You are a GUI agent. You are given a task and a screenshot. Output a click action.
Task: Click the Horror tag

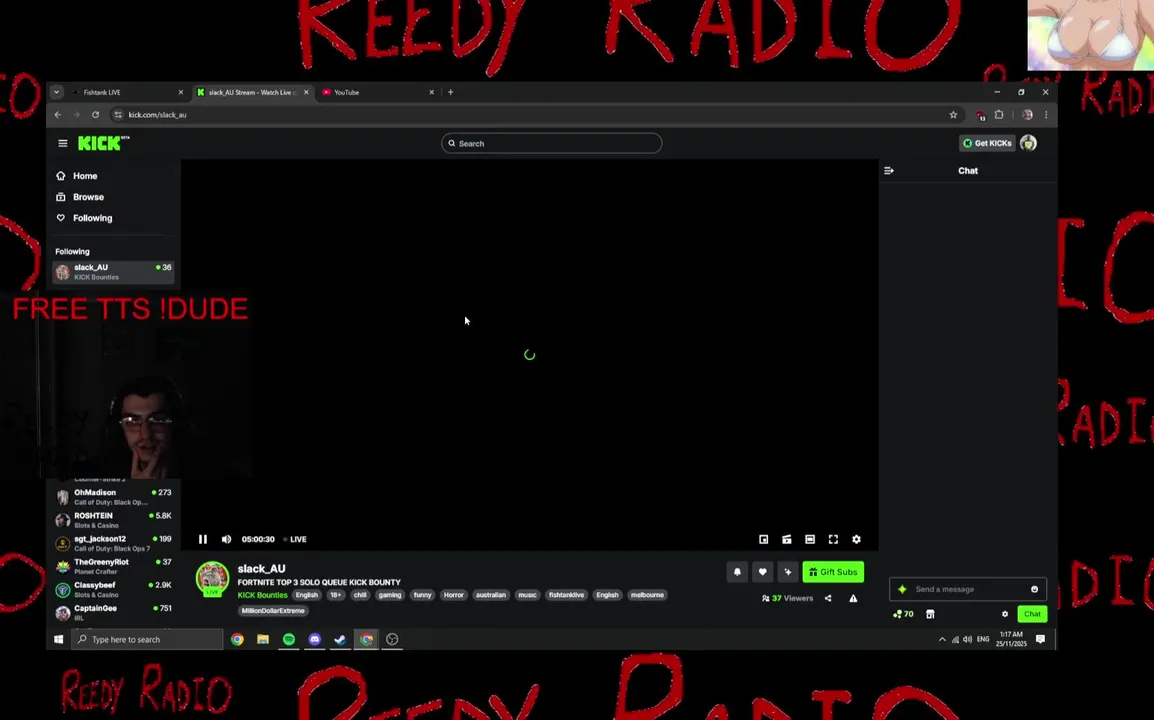coord(453,595)
